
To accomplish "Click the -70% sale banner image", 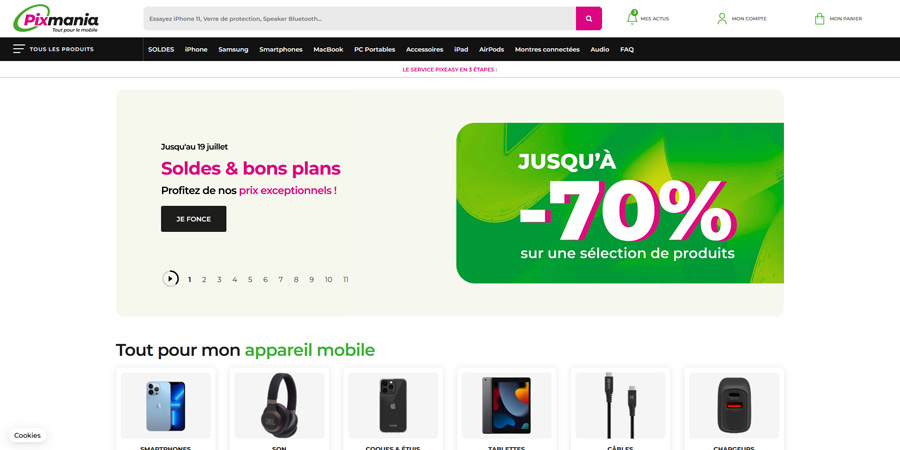I will coord(620,203).
